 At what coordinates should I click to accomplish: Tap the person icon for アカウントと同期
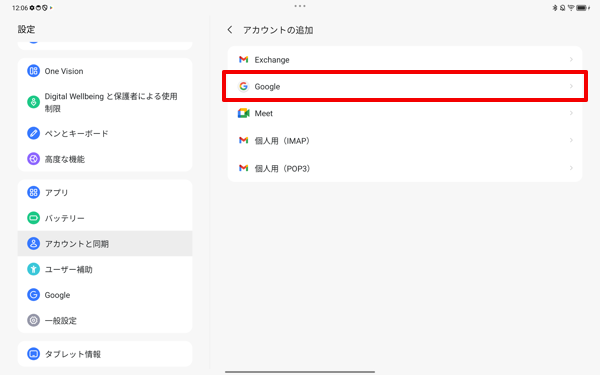(x=33, y=243)
